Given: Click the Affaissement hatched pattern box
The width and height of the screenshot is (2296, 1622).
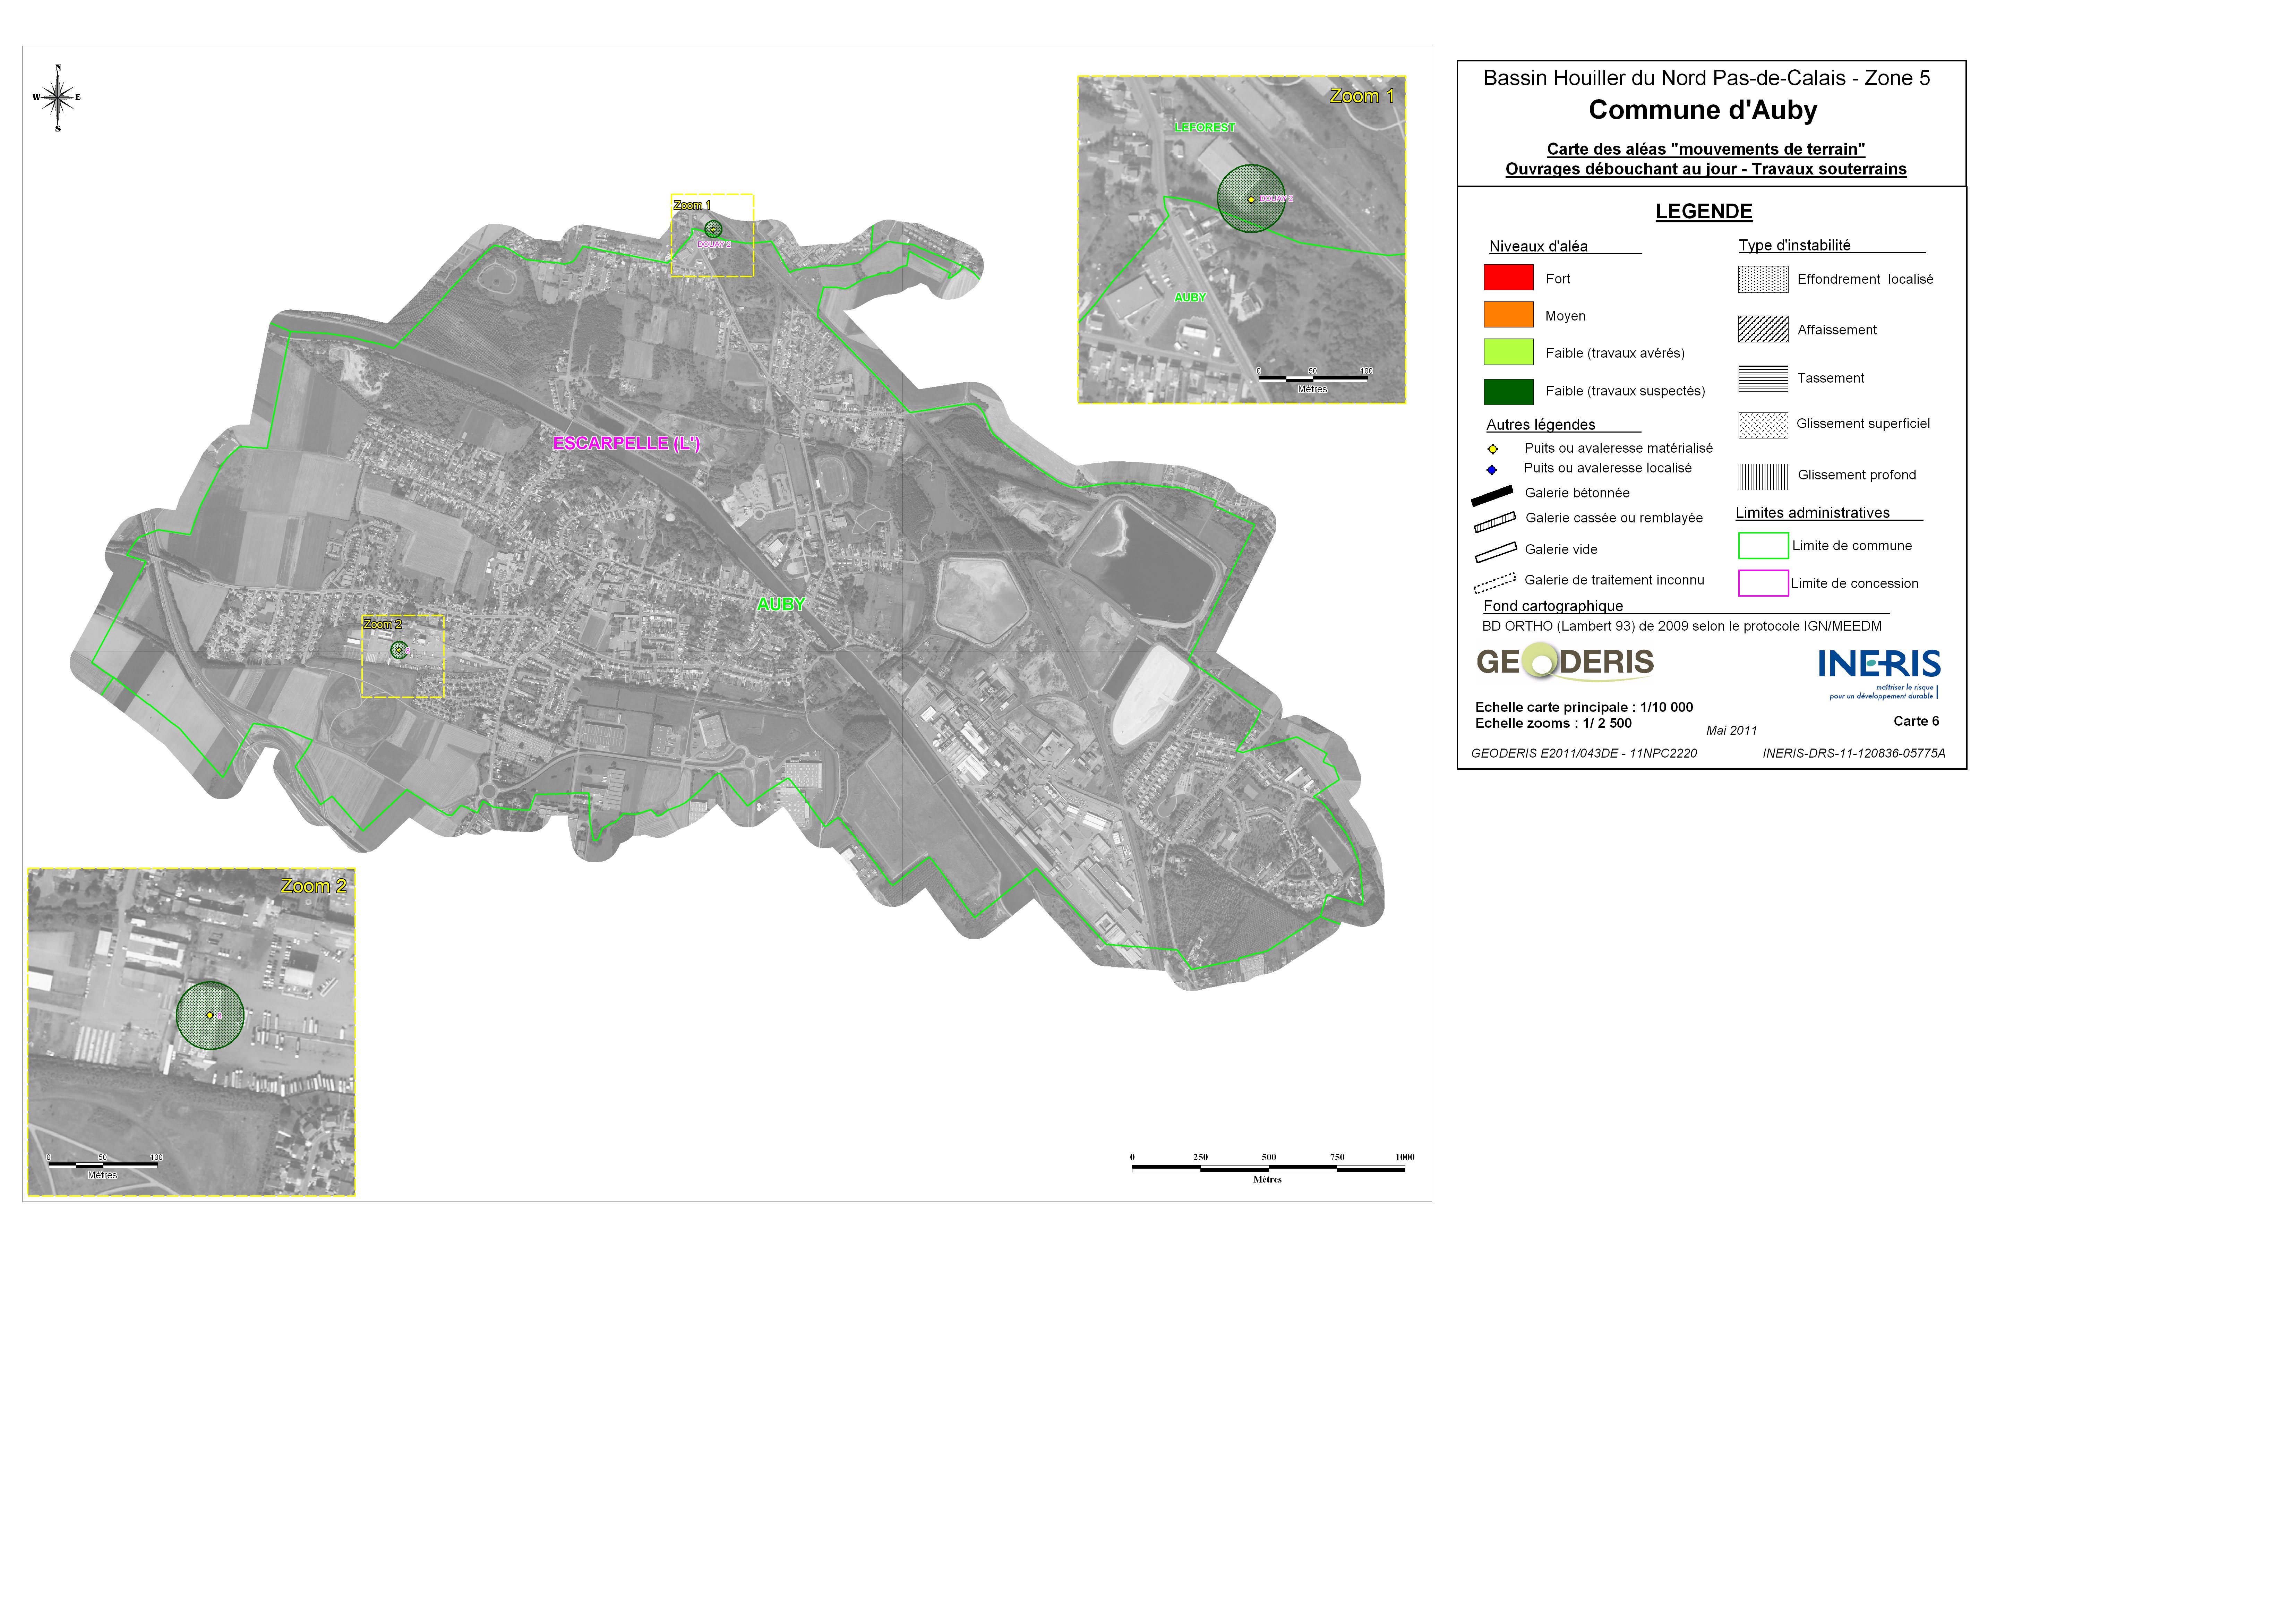Looking at the screenshot, I should pos(1763,329).
